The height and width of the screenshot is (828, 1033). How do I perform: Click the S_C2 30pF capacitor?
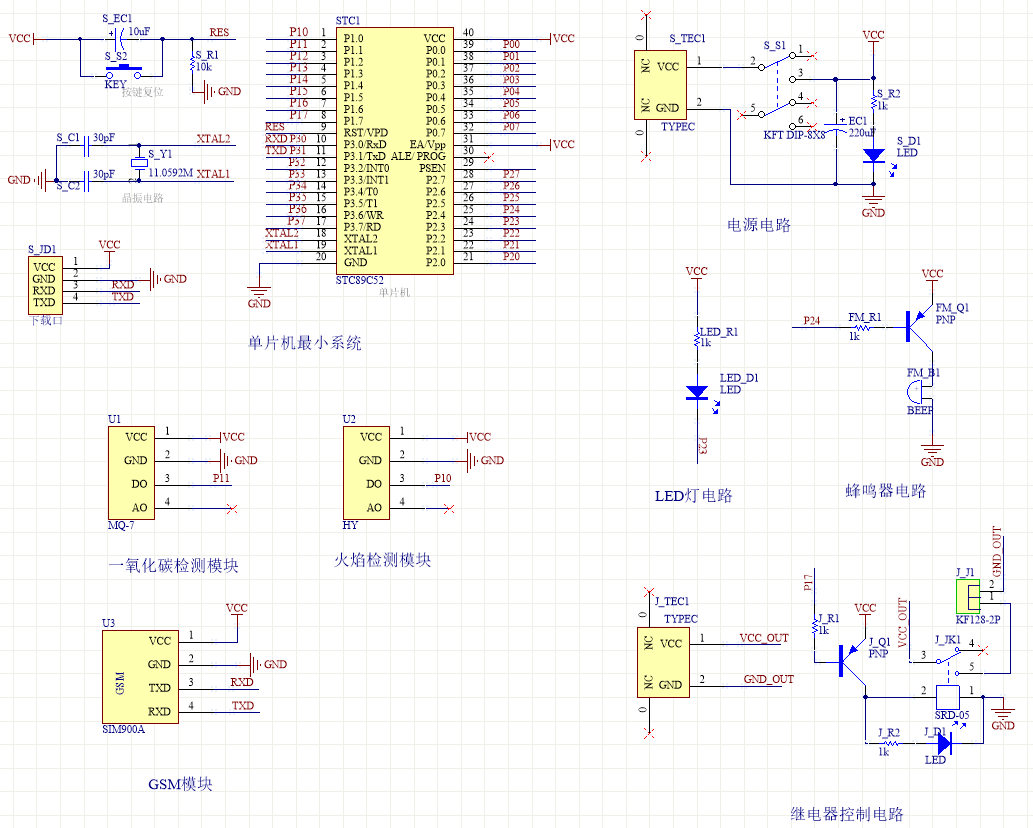(x=86, y=180)
